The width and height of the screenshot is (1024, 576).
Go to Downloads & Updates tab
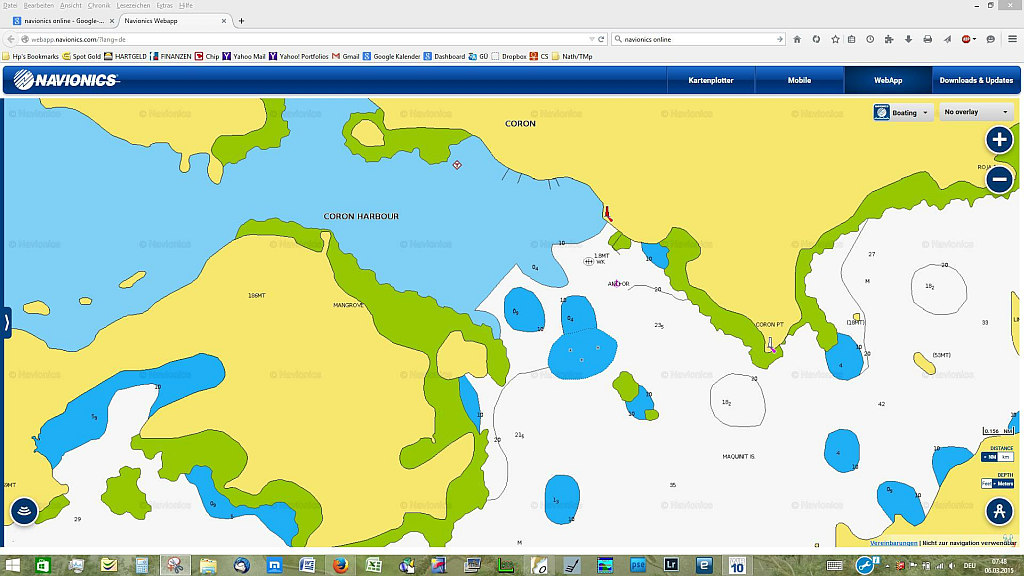tap(976, 80)
